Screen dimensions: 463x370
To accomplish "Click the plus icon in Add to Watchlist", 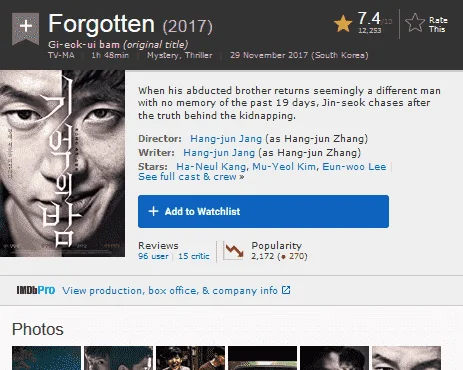I will click(x=153, y=211).
